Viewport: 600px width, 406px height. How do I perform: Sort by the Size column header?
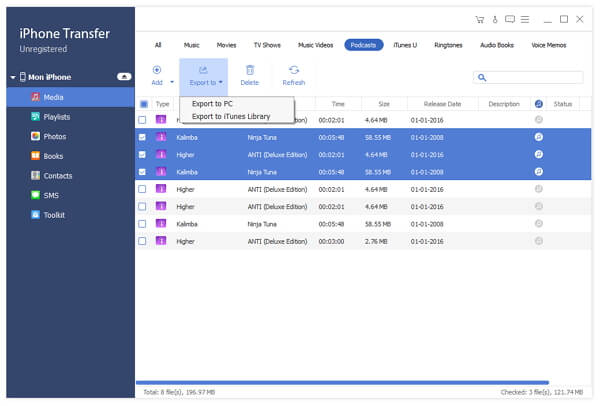(x=384, y=104)
